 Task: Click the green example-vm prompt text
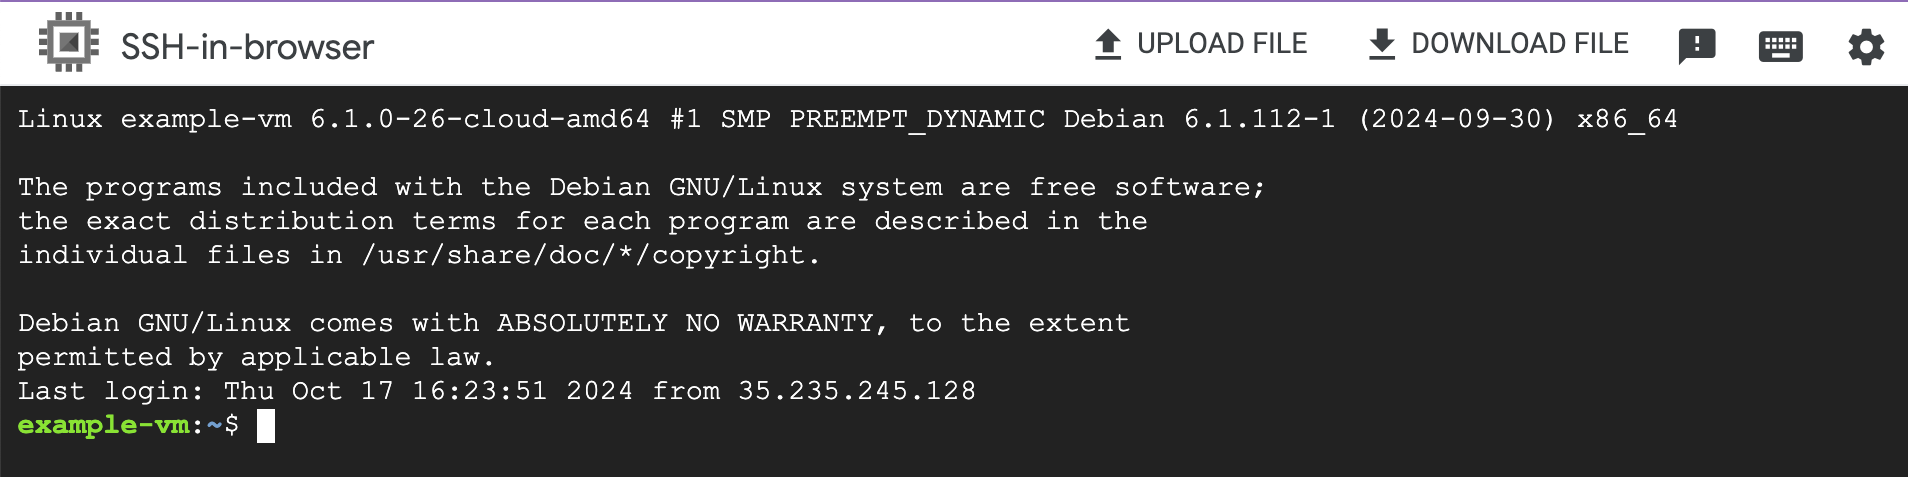tap(104, 425)
